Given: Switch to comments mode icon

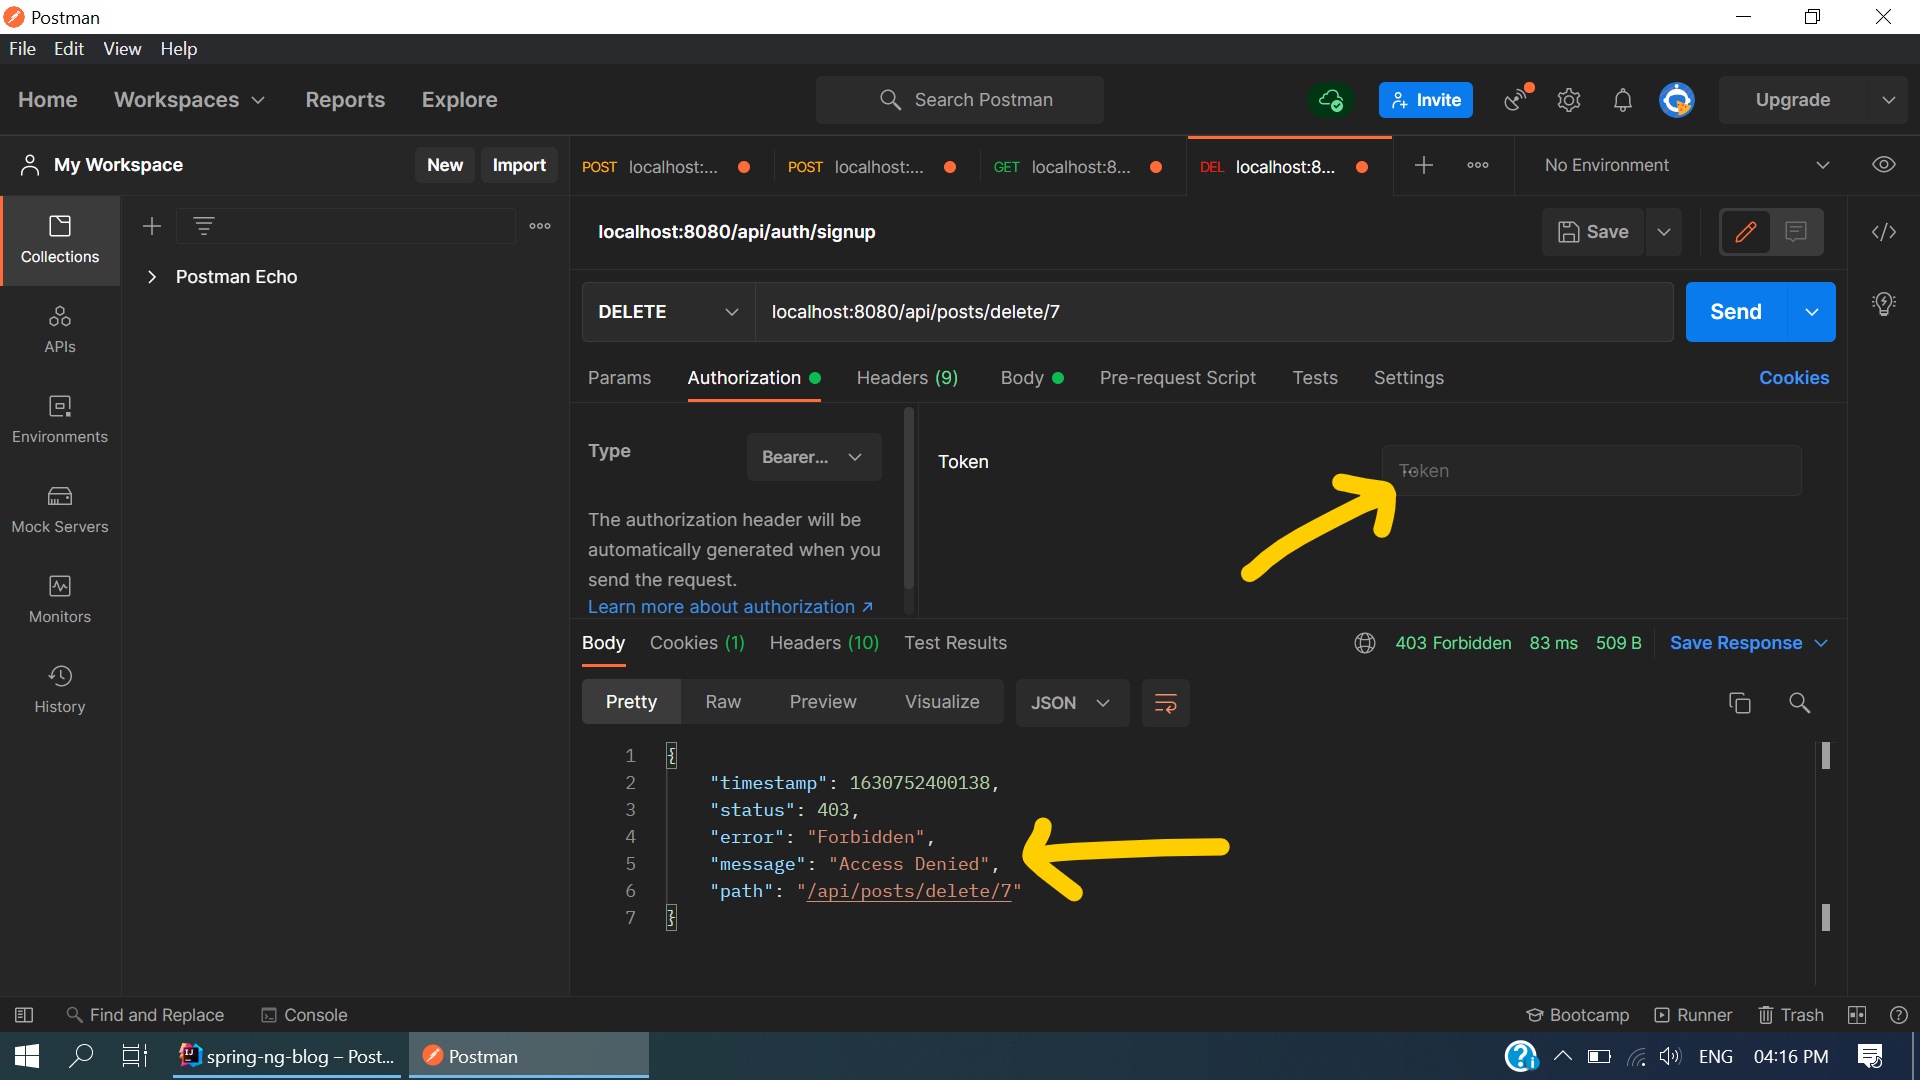Looking at the screenshot, I should pos(1796,232).
